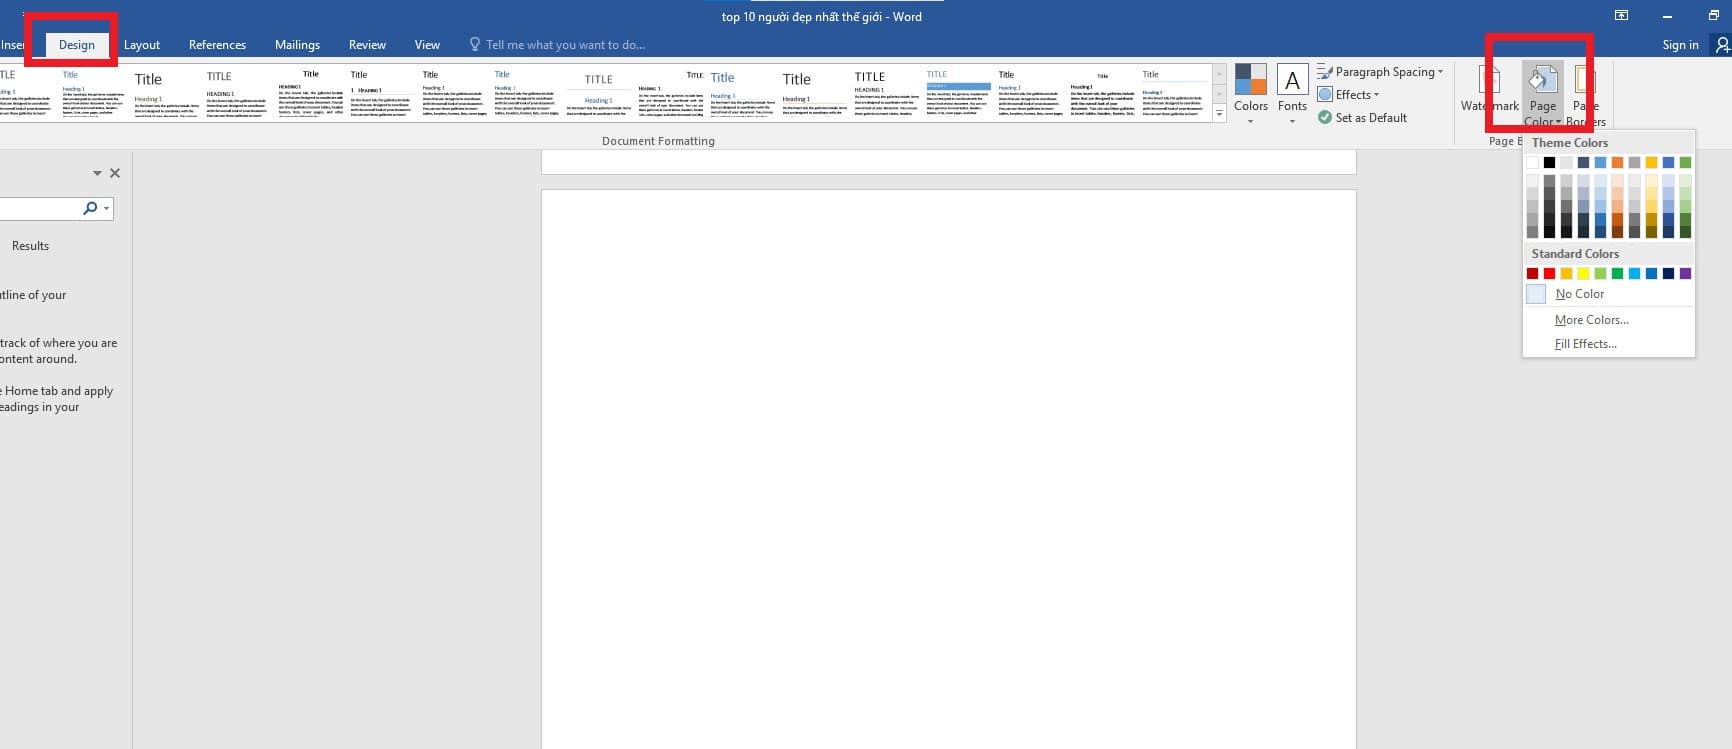Click the Fonts 'A' theme icon
The image size is (1732, 749).
coord(1292,80)
